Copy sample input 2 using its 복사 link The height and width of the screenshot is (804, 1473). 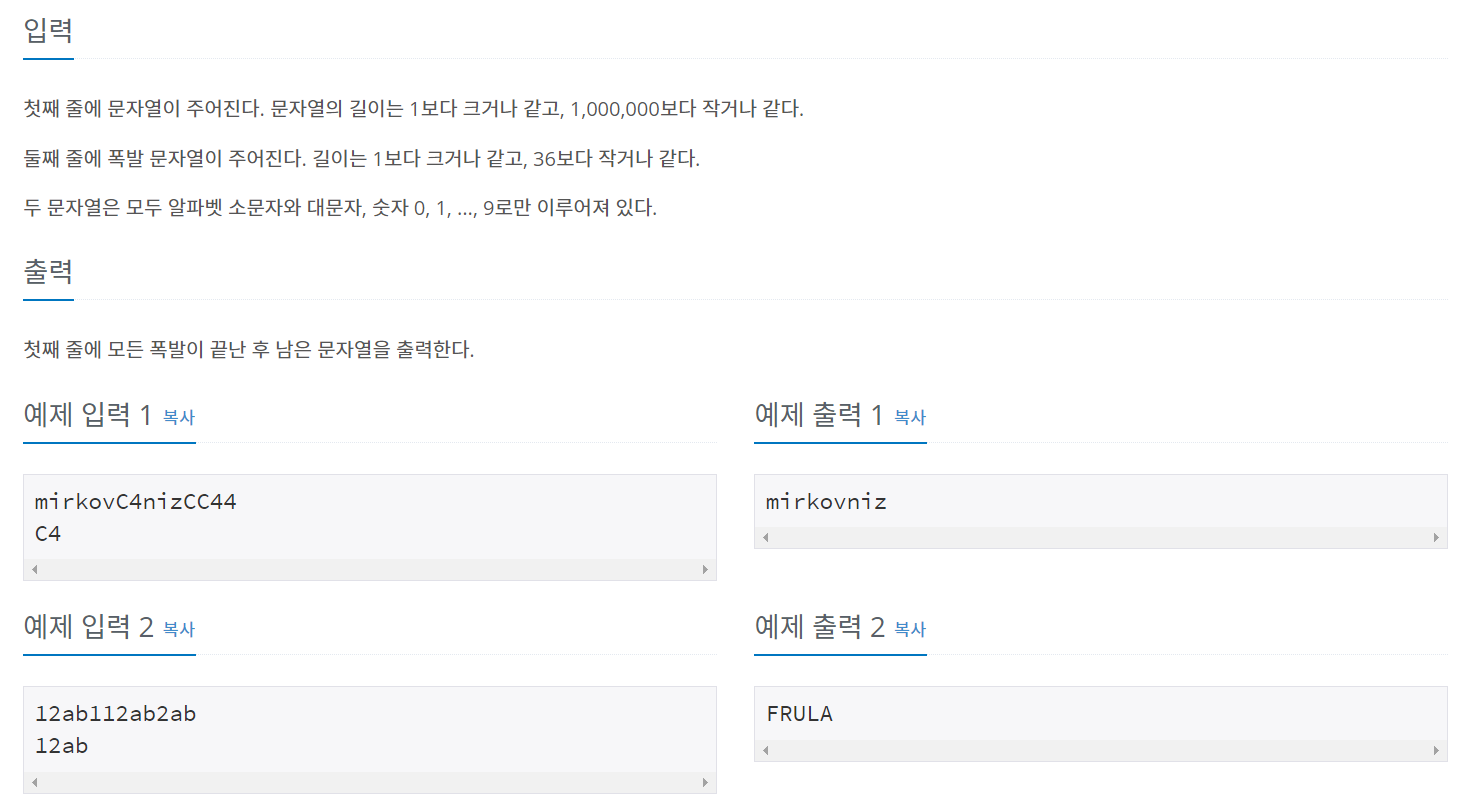[x=178, y=630]
